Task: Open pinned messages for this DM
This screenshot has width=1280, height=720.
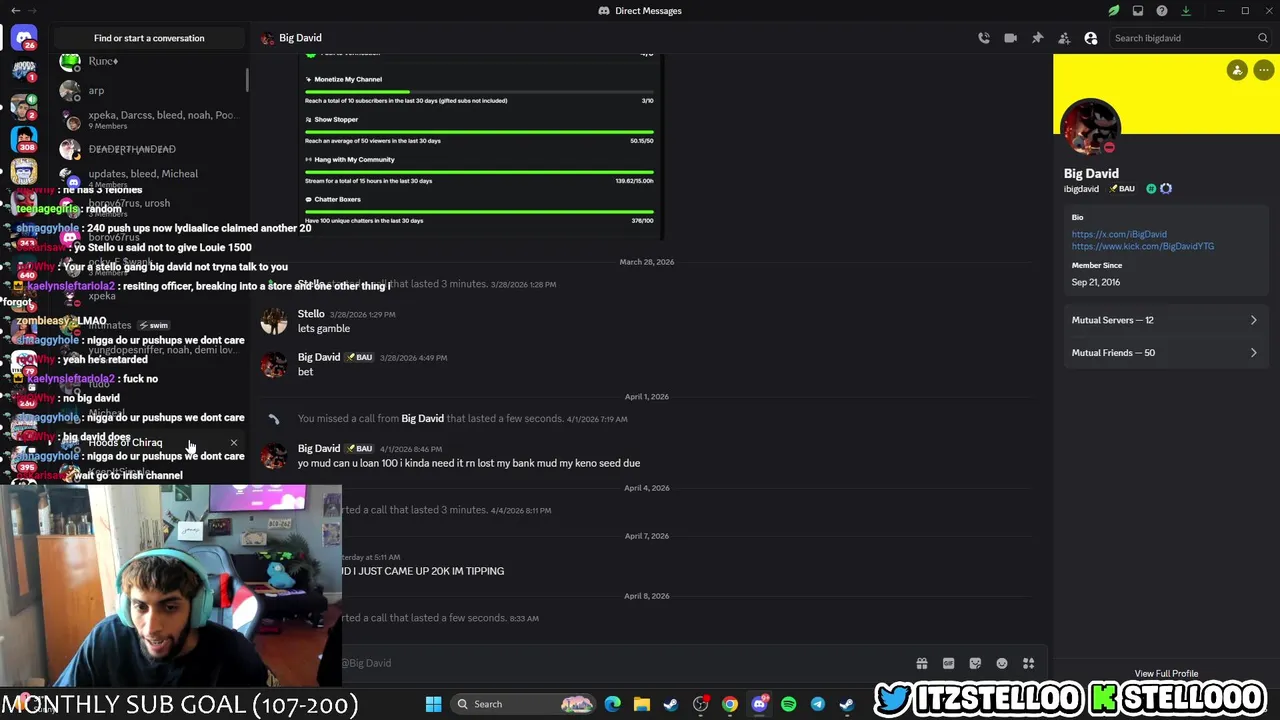Action: click(x=1037, y=38)
